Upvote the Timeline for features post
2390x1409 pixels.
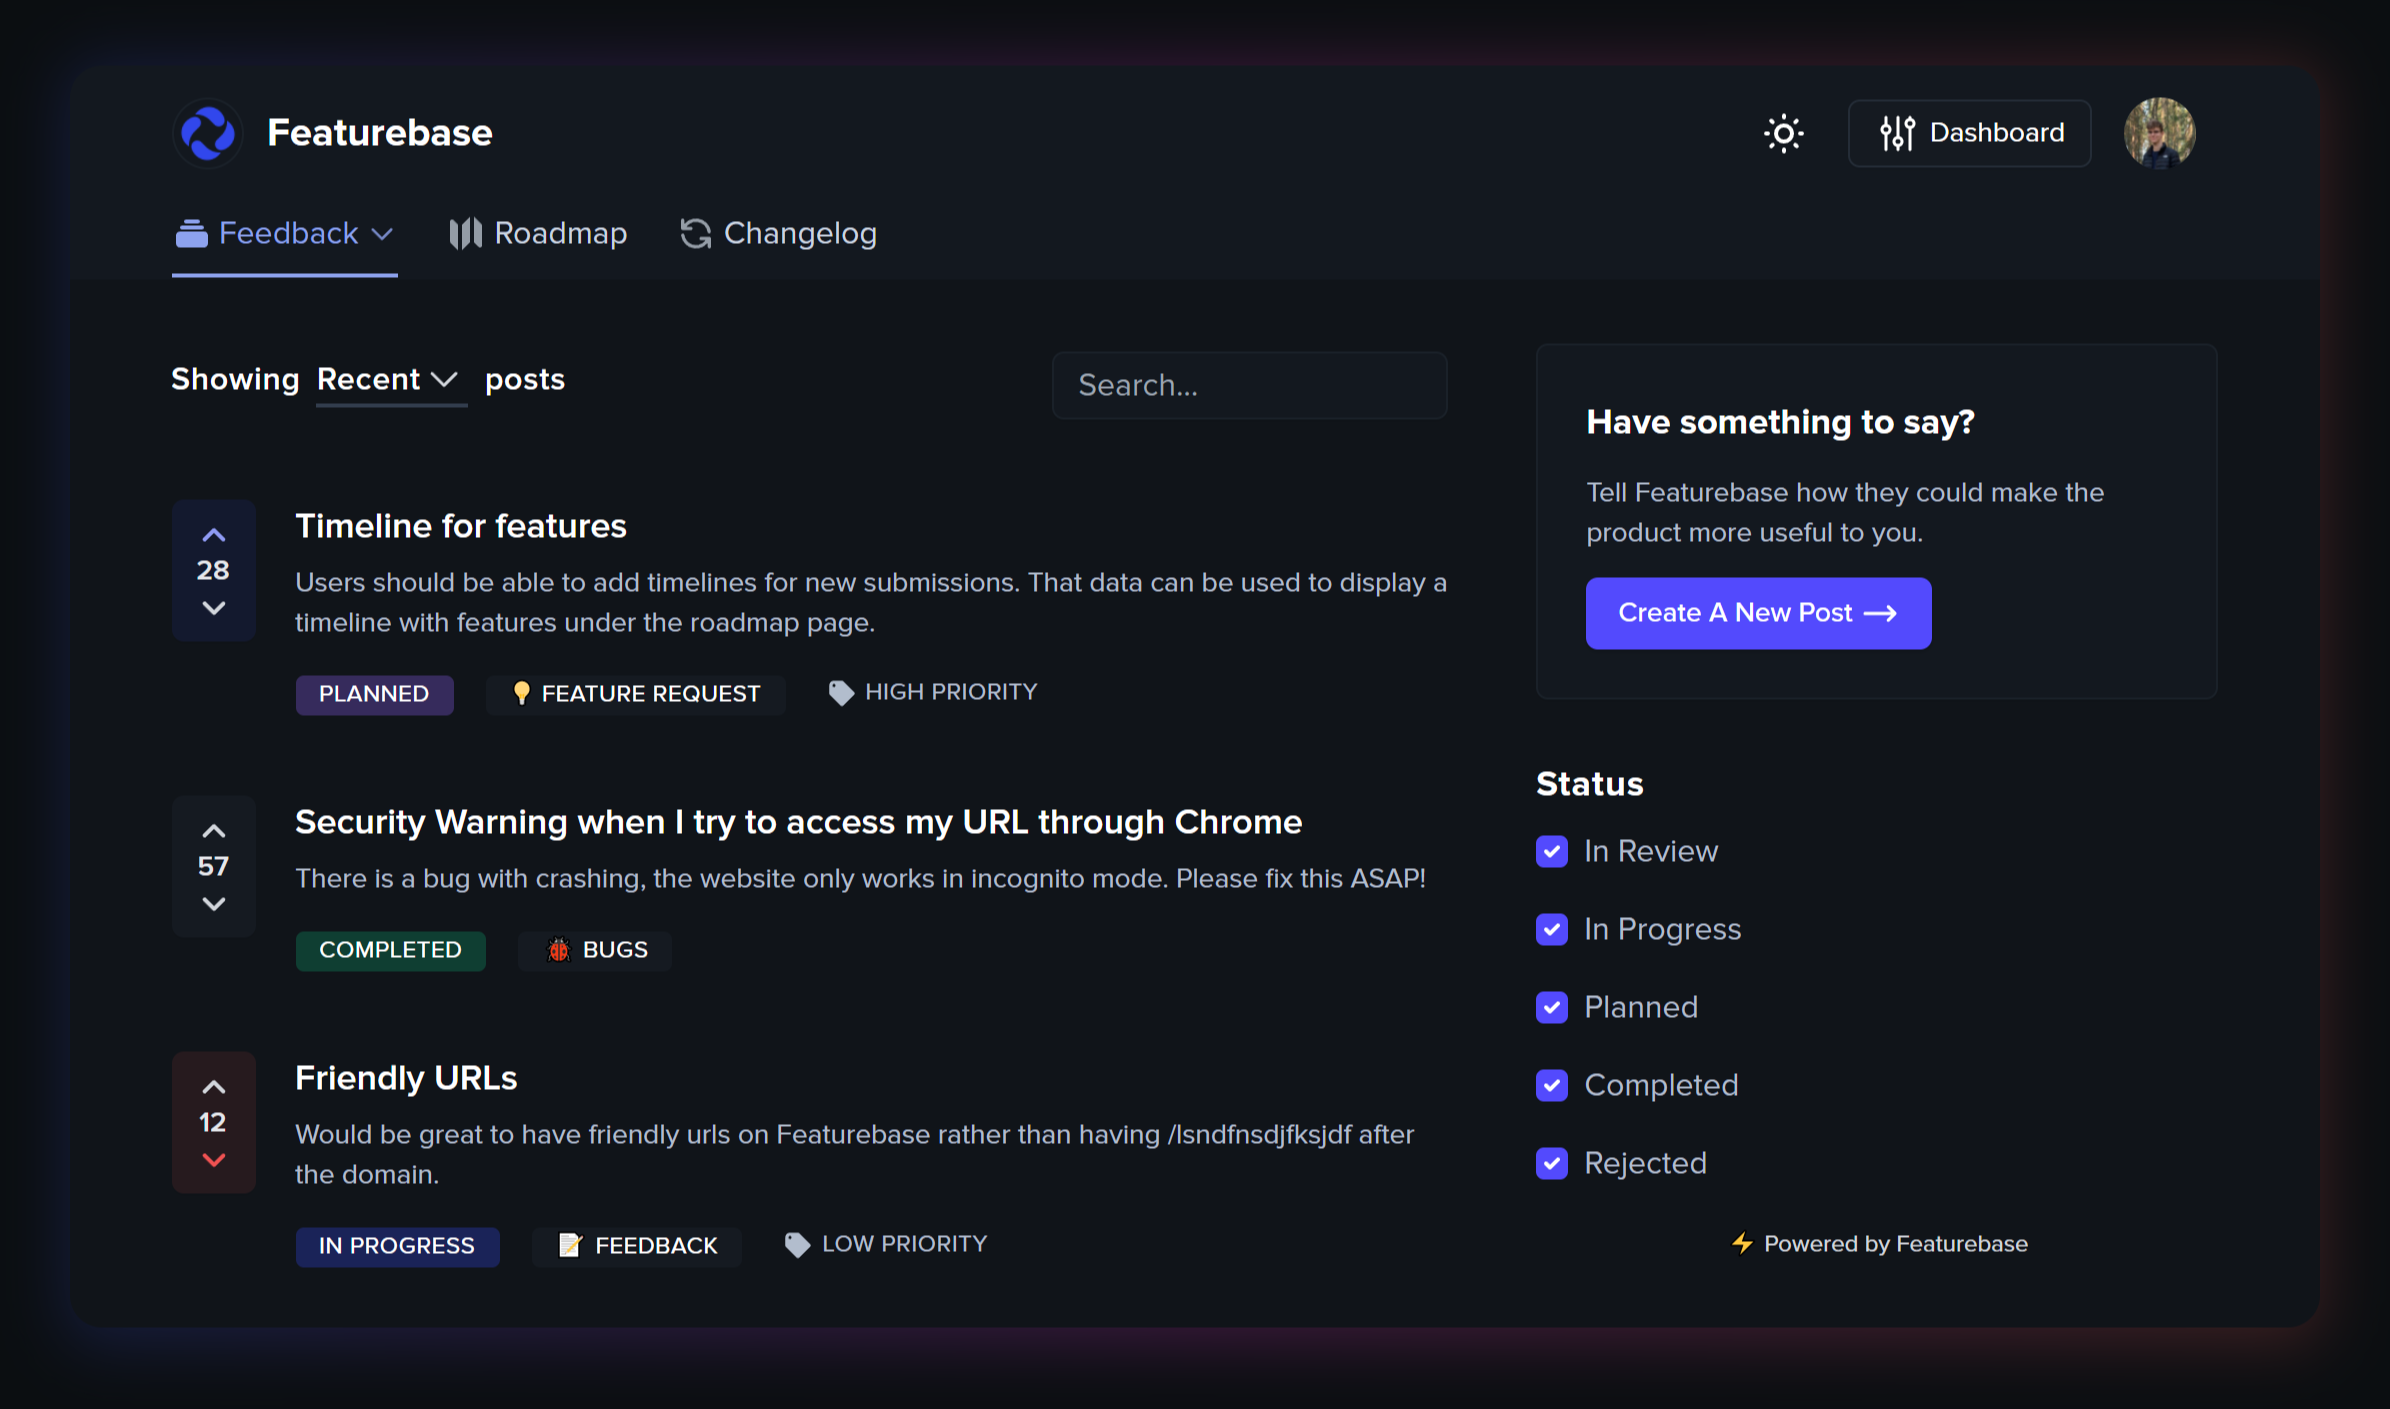213,535
